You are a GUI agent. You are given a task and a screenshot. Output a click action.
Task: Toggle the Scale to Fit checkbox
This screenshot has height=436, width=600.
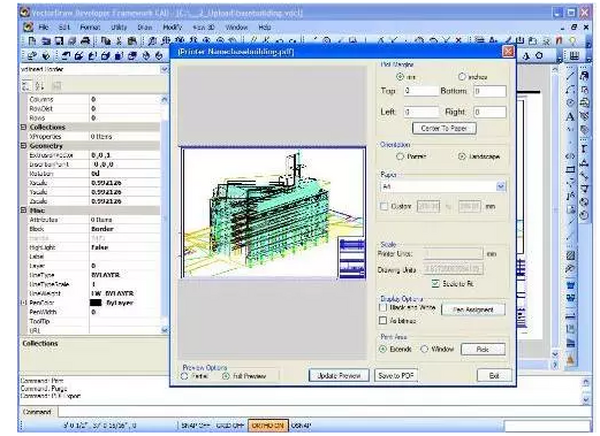pyautogui.click(x=435, y=284)
